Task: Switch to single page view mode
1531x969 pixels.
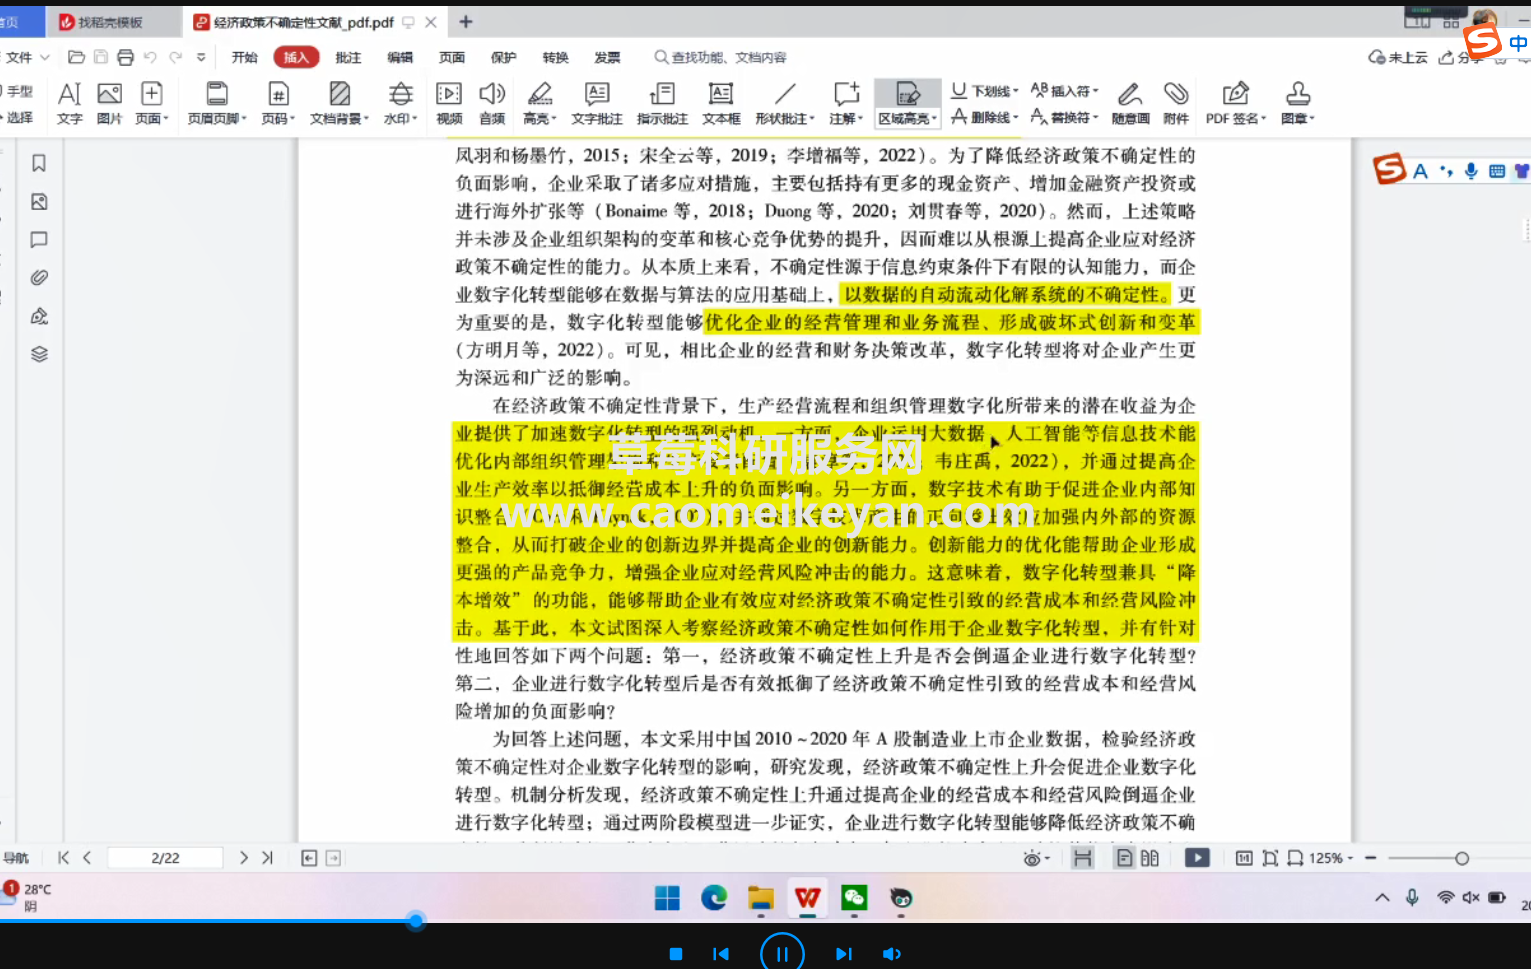Action: [x=1124, y=858]
